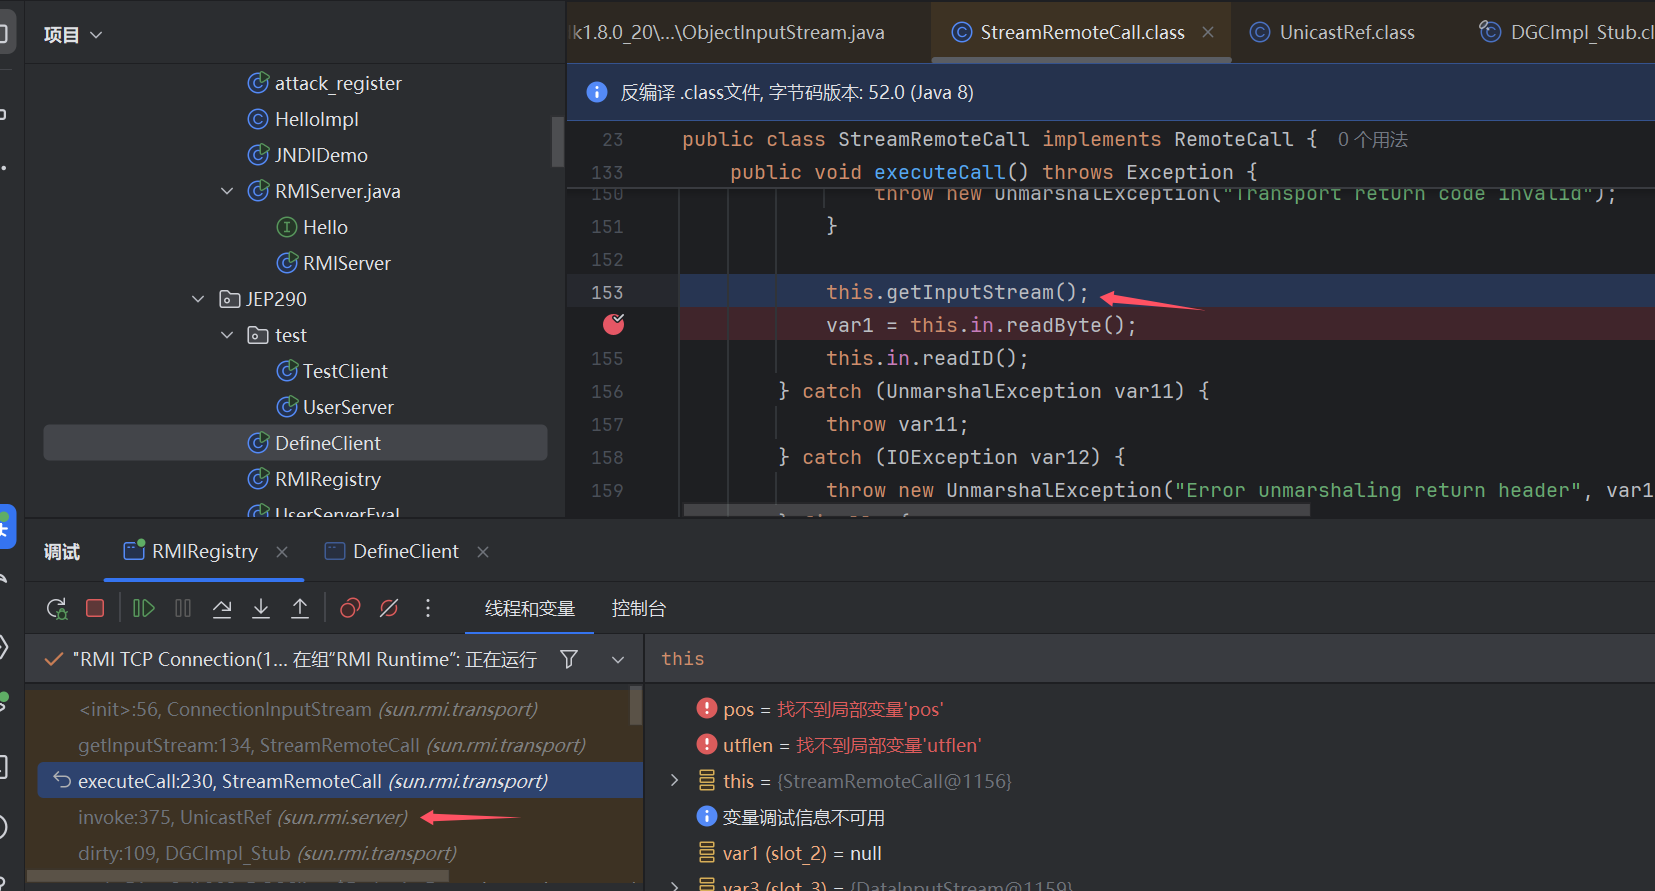Open the thread selector dropdown arrow

(x=618, y=659)
